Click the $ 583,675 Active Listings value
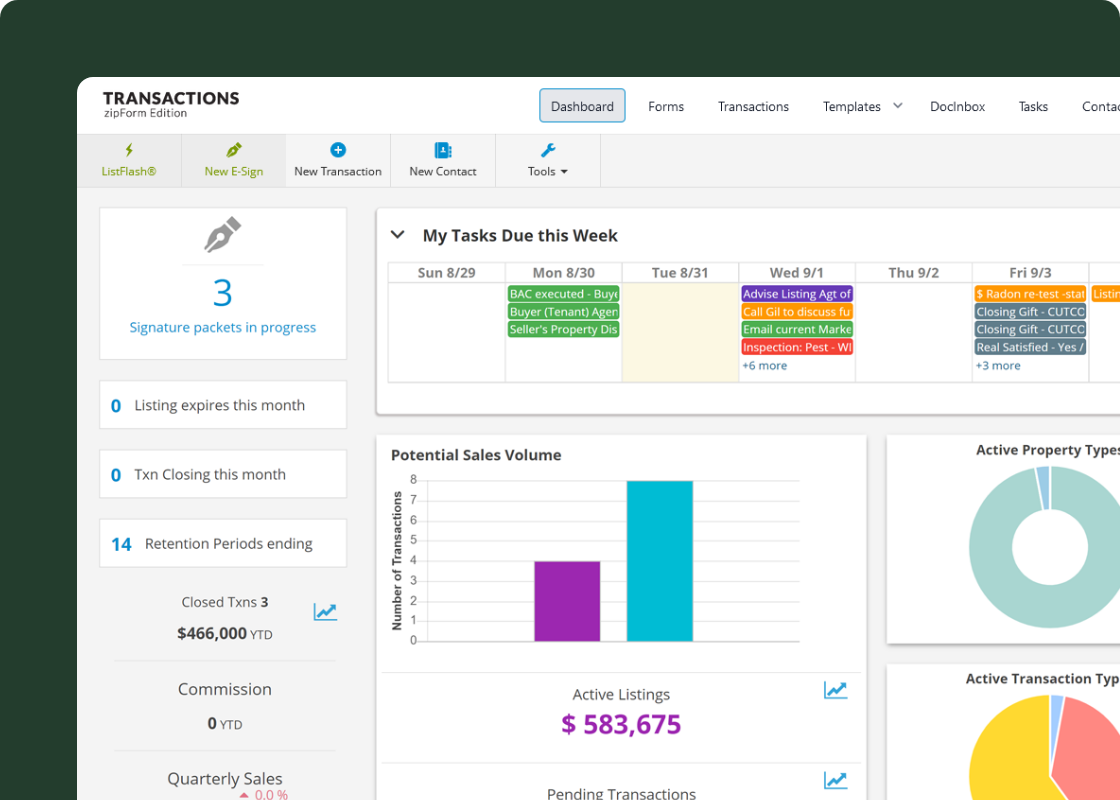Screen dimensions: 1120x800 tap(621, 724)
